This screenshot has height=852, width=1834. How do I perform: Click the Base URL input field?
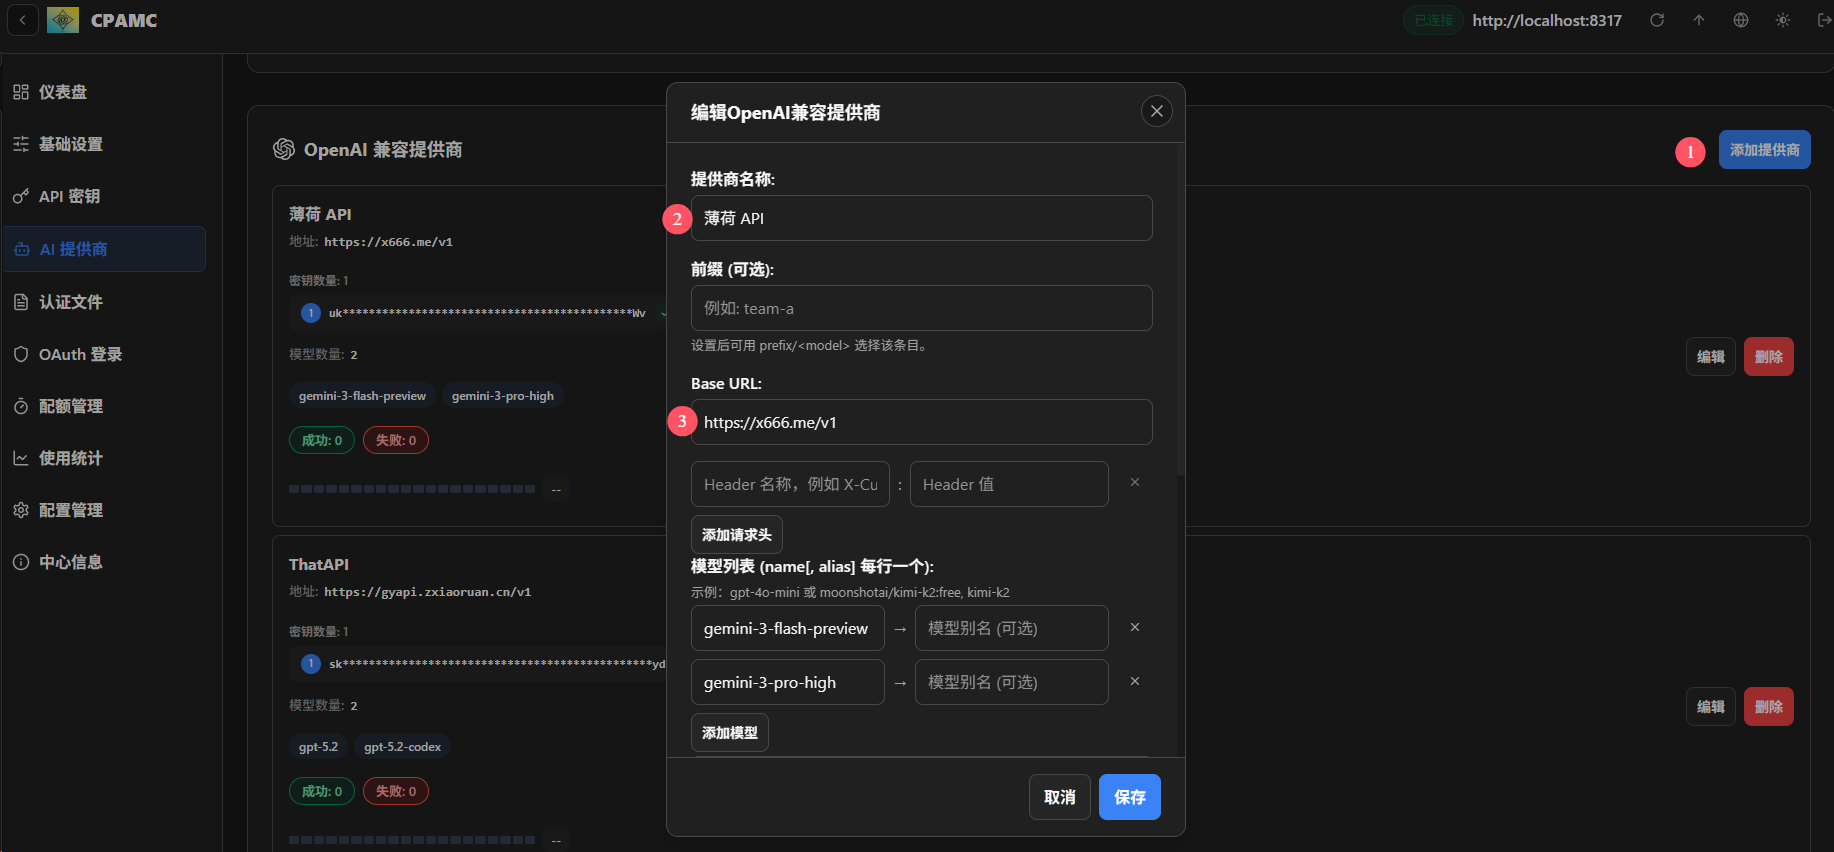click(921, 422)
